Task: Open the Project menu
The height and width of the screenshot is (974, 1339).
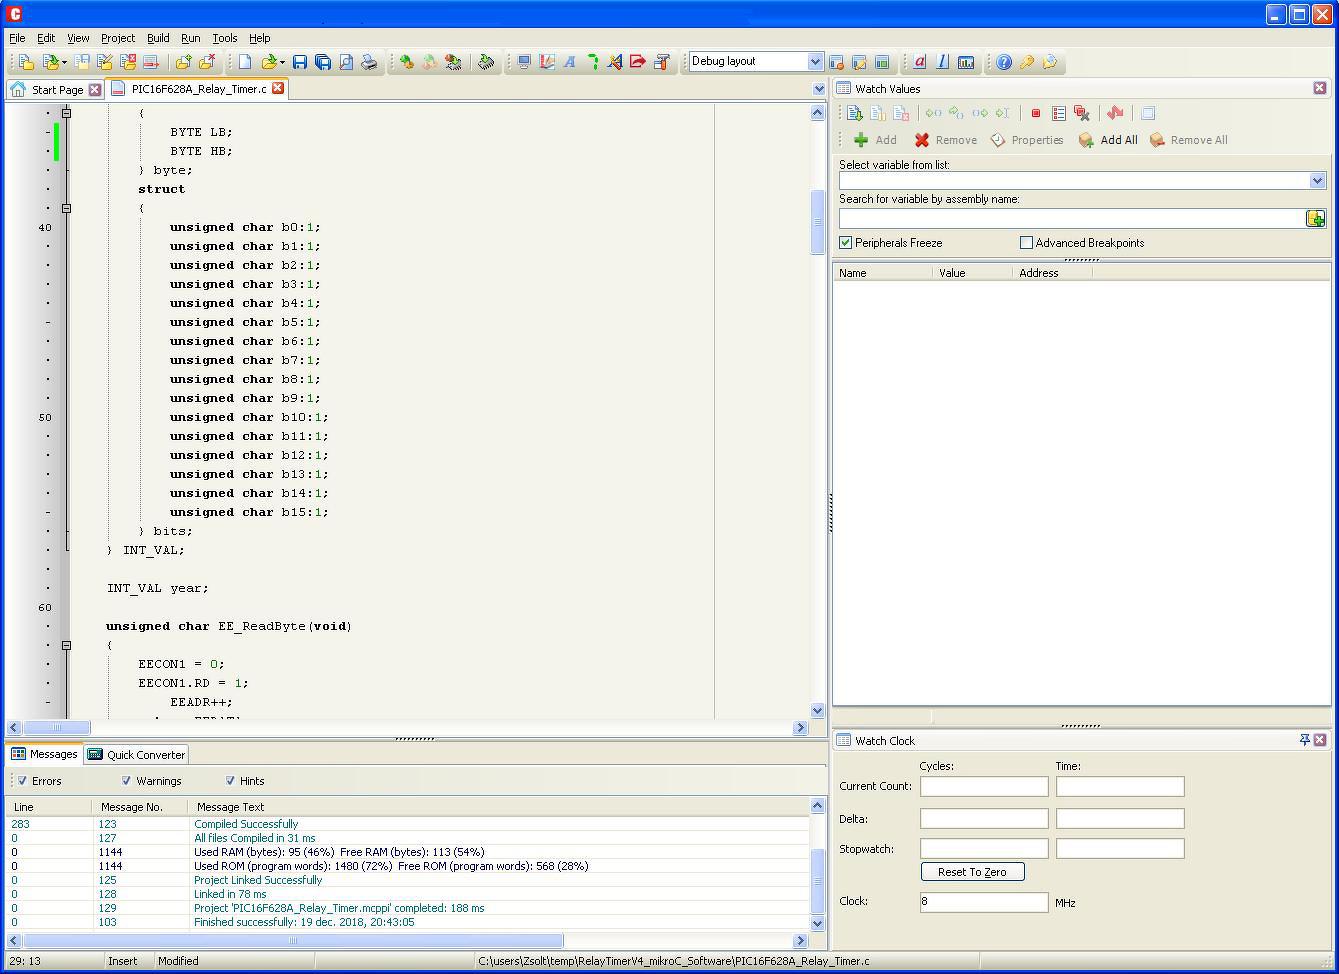Action: [x=118, y=38]
